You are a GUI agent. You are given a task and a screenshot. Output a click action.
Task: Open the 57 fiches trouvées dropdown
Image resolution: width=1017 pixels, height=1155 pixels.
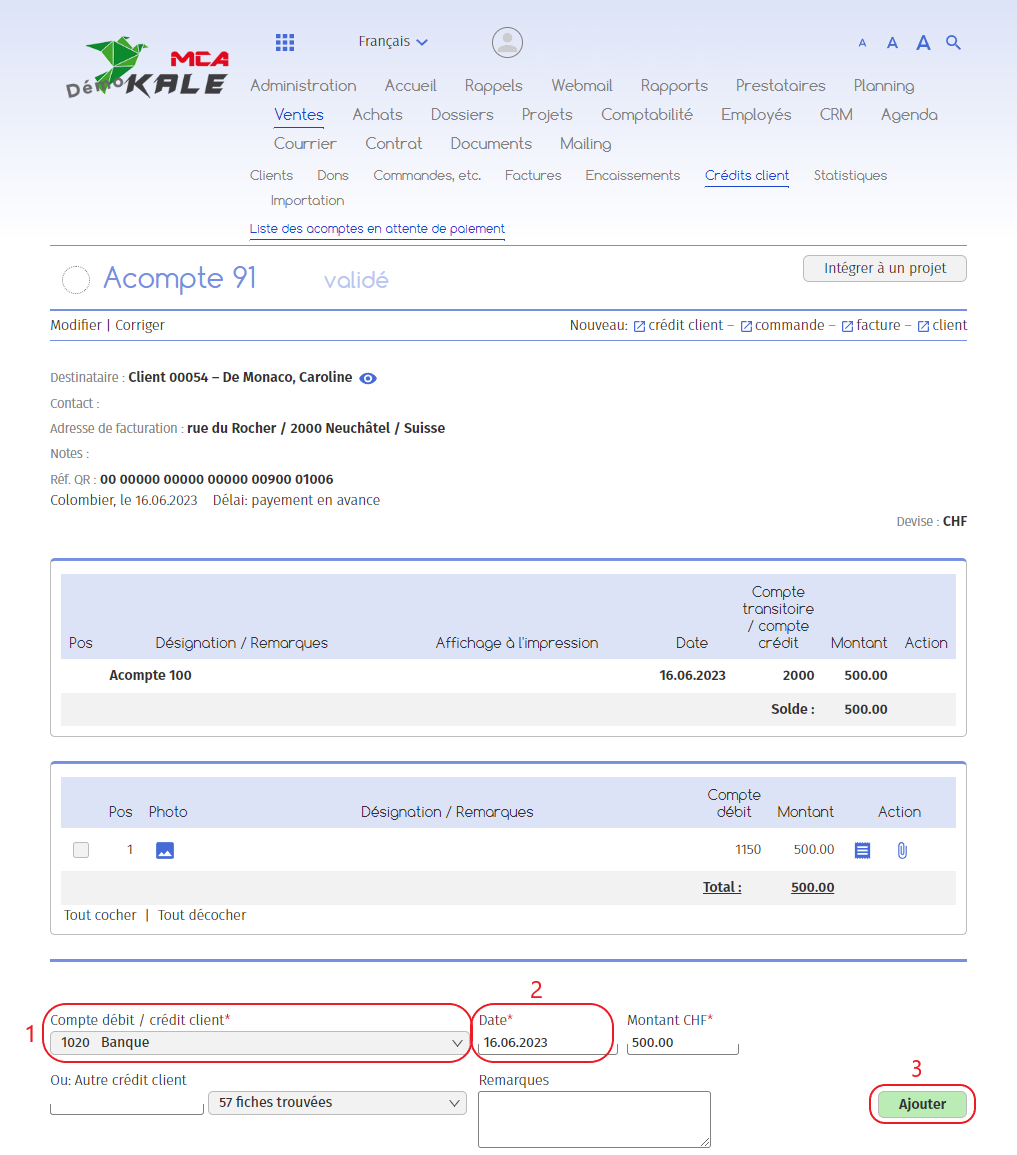click(337, 1102)
